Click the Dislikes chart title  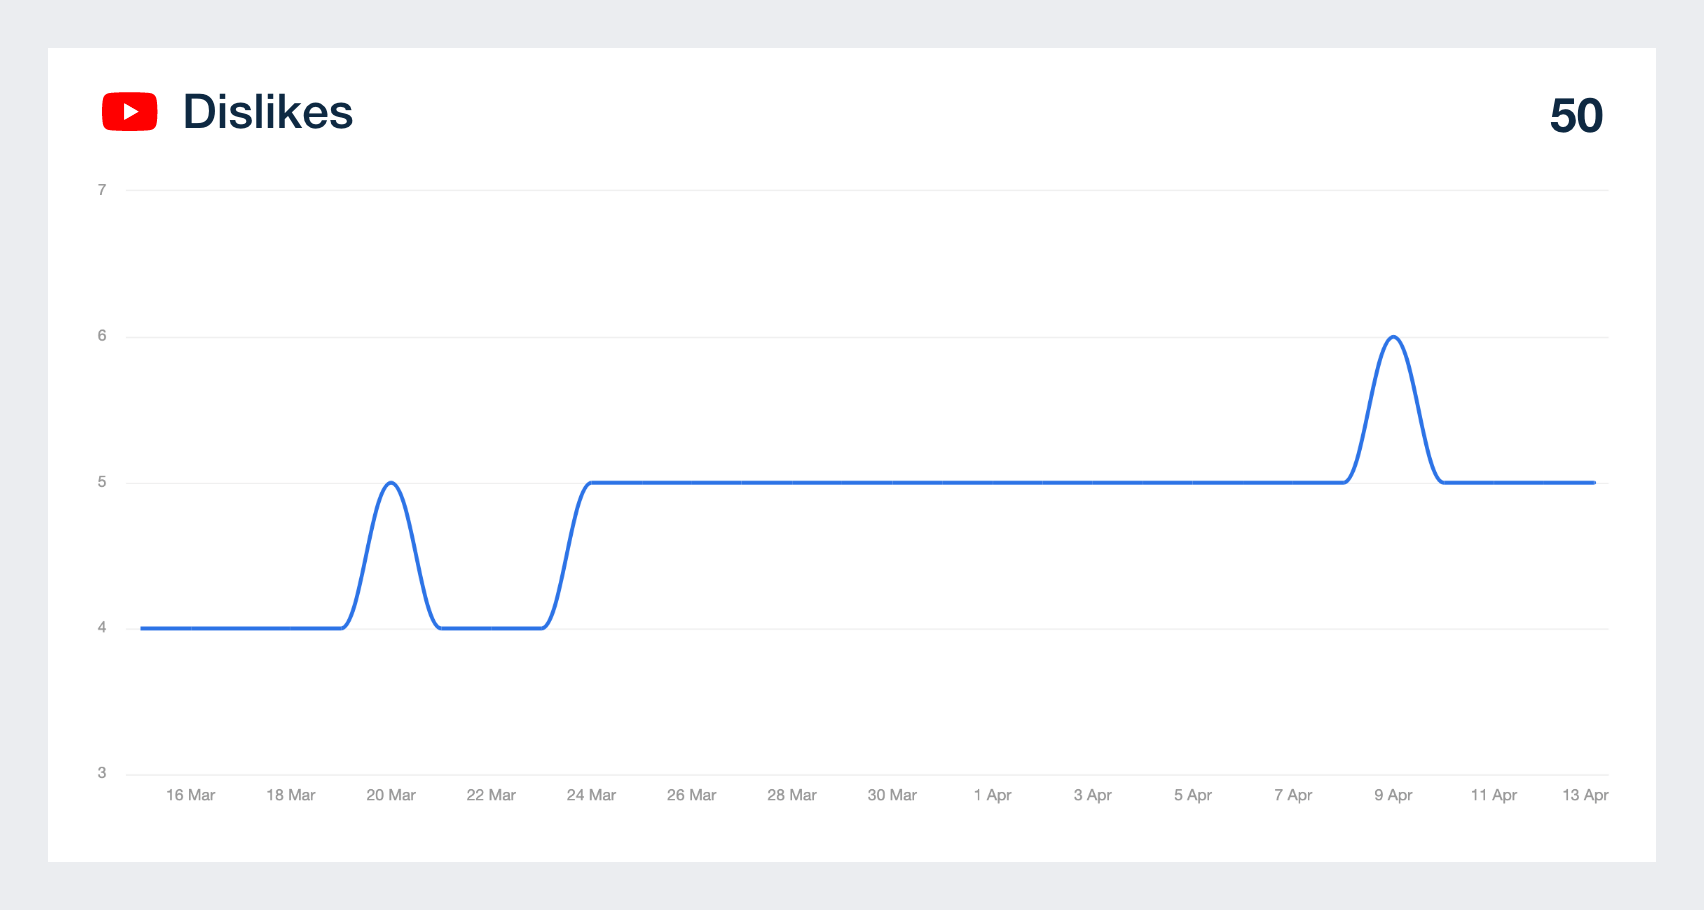pos(268,112)
